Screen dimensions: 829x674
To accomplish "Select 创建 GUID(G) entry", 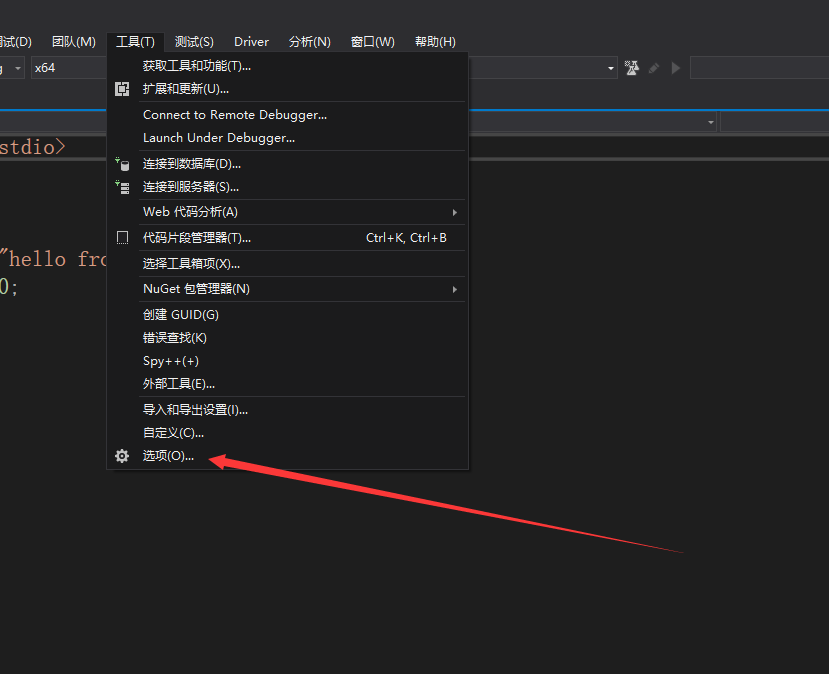I will [x=181, y=314].
